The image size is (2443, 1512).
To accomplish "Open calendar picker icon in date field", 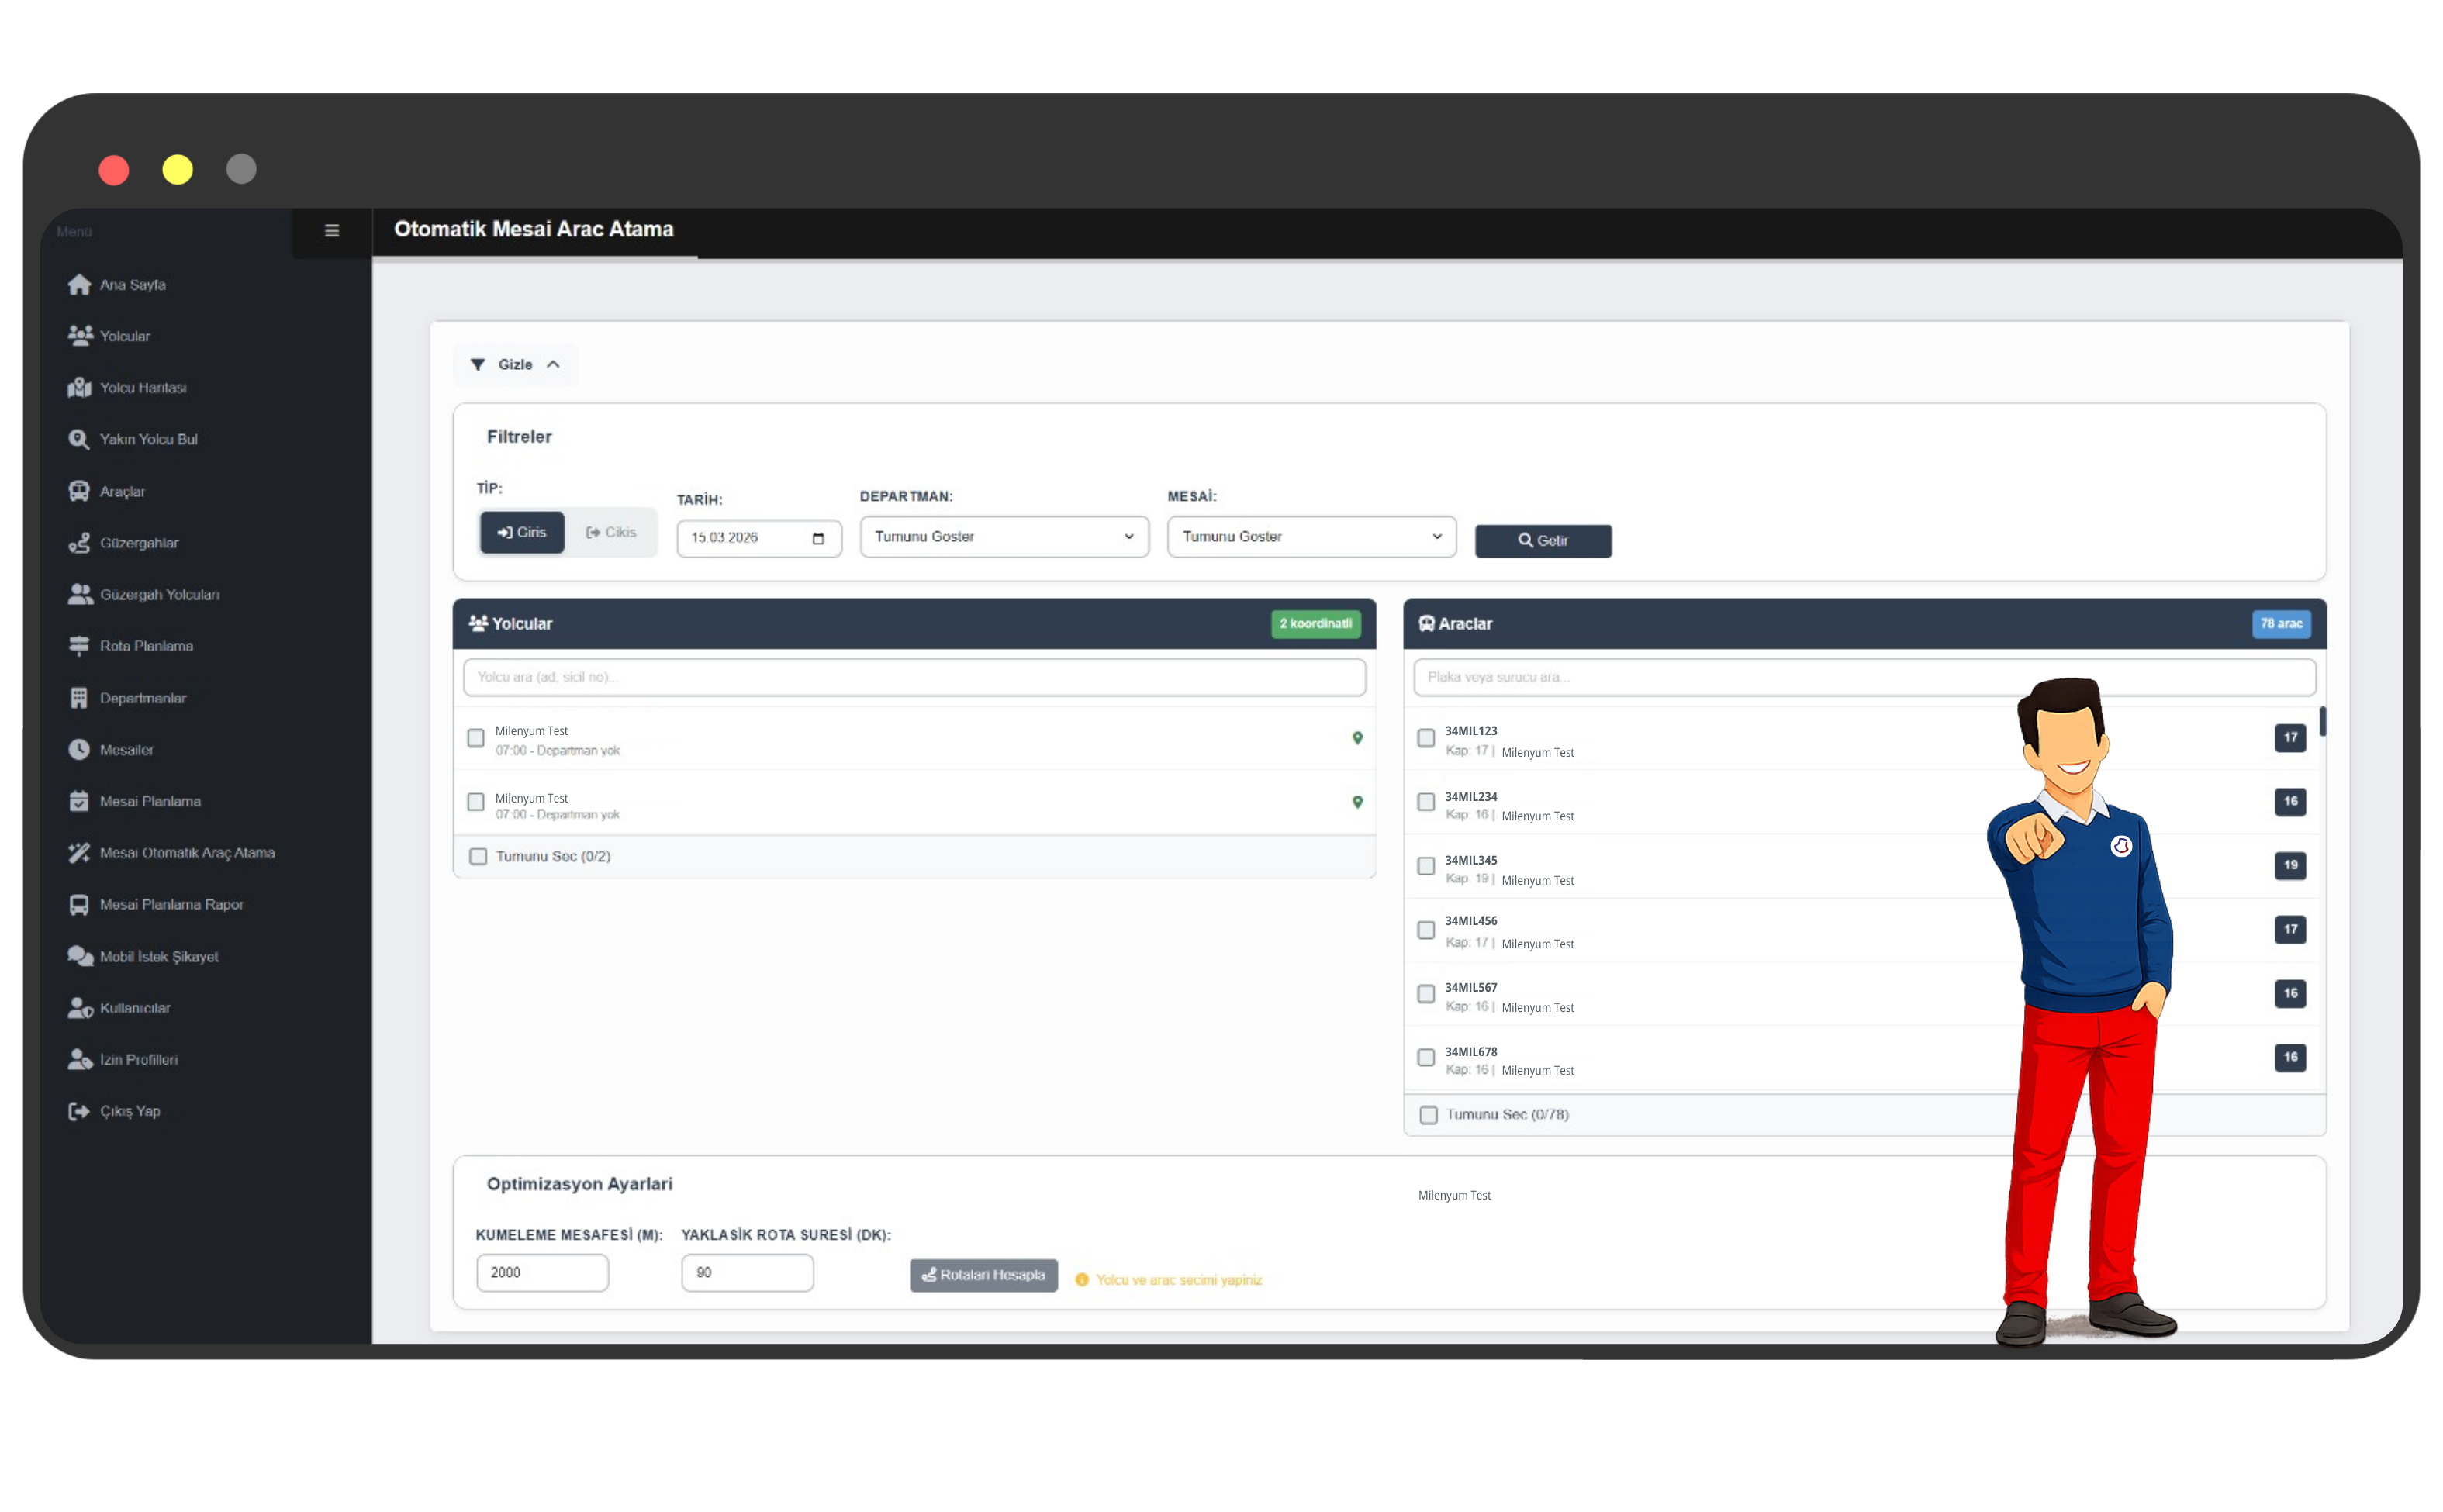I will [x=818, y=538].
